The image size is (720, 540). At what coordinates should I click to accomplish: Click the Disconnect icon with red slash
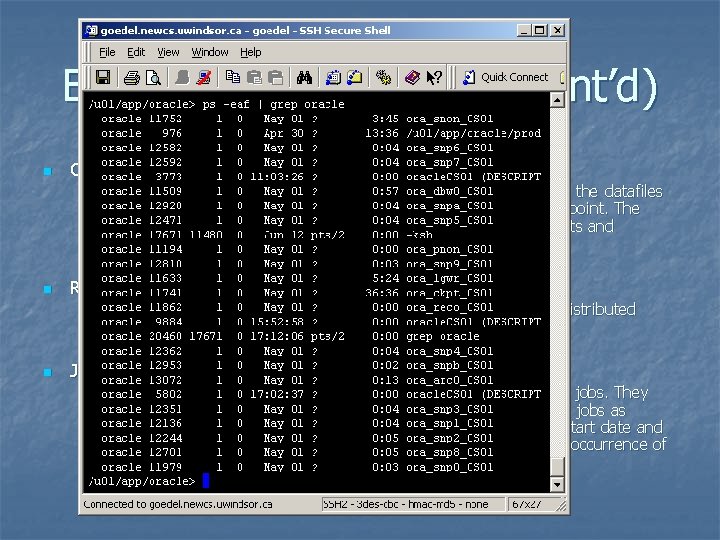[x=203, y=77]
